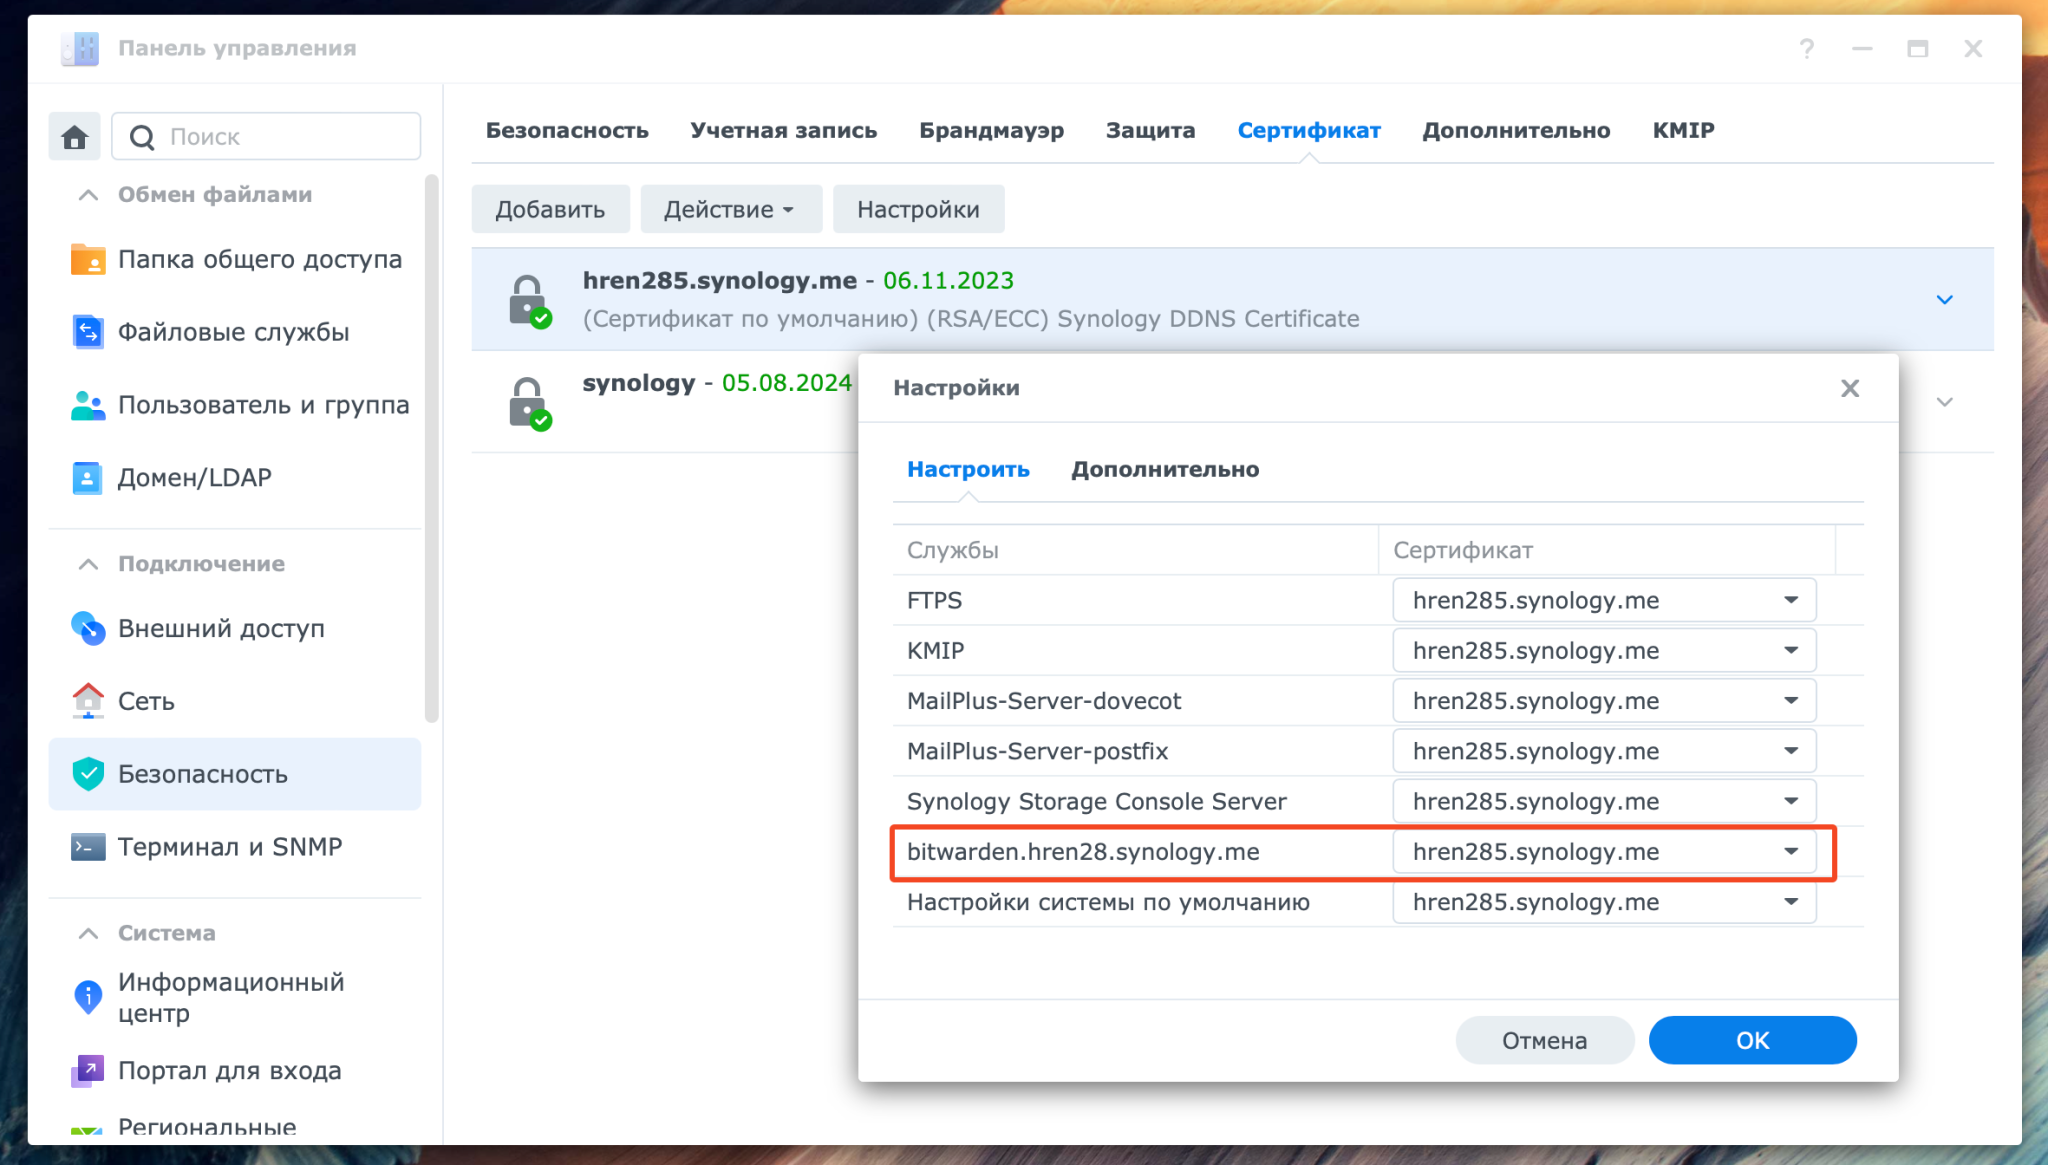The height and width of the screenshot is (1165, 2048).
Task: Select Безопасность shield icon in sidebar
Action: pos(88,774)
